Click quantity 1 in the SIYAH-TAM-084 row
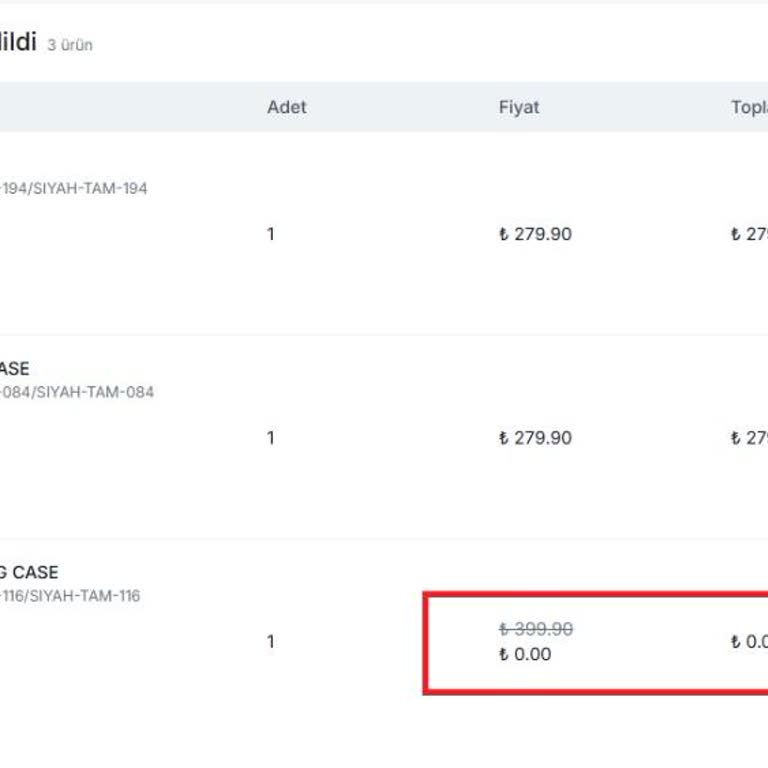The image size is (768, 768). (270, 438)
